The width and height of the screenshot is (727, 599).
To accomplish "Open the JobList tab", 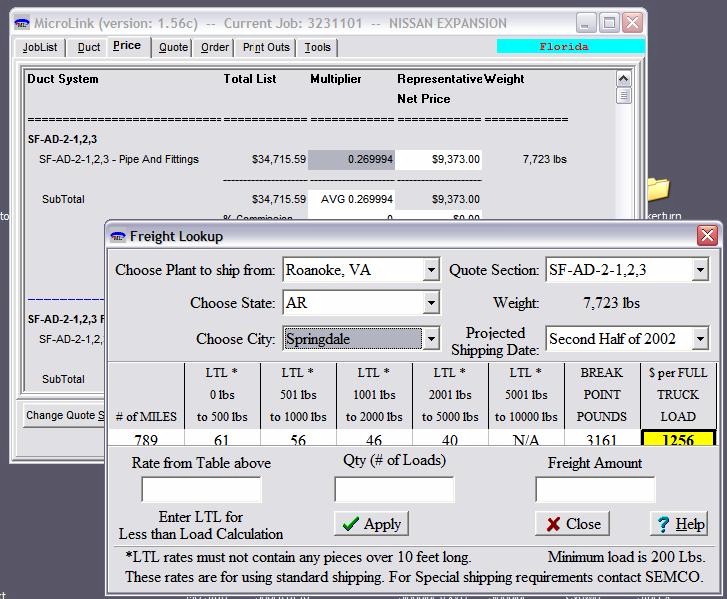I will (x=40, y=47).
